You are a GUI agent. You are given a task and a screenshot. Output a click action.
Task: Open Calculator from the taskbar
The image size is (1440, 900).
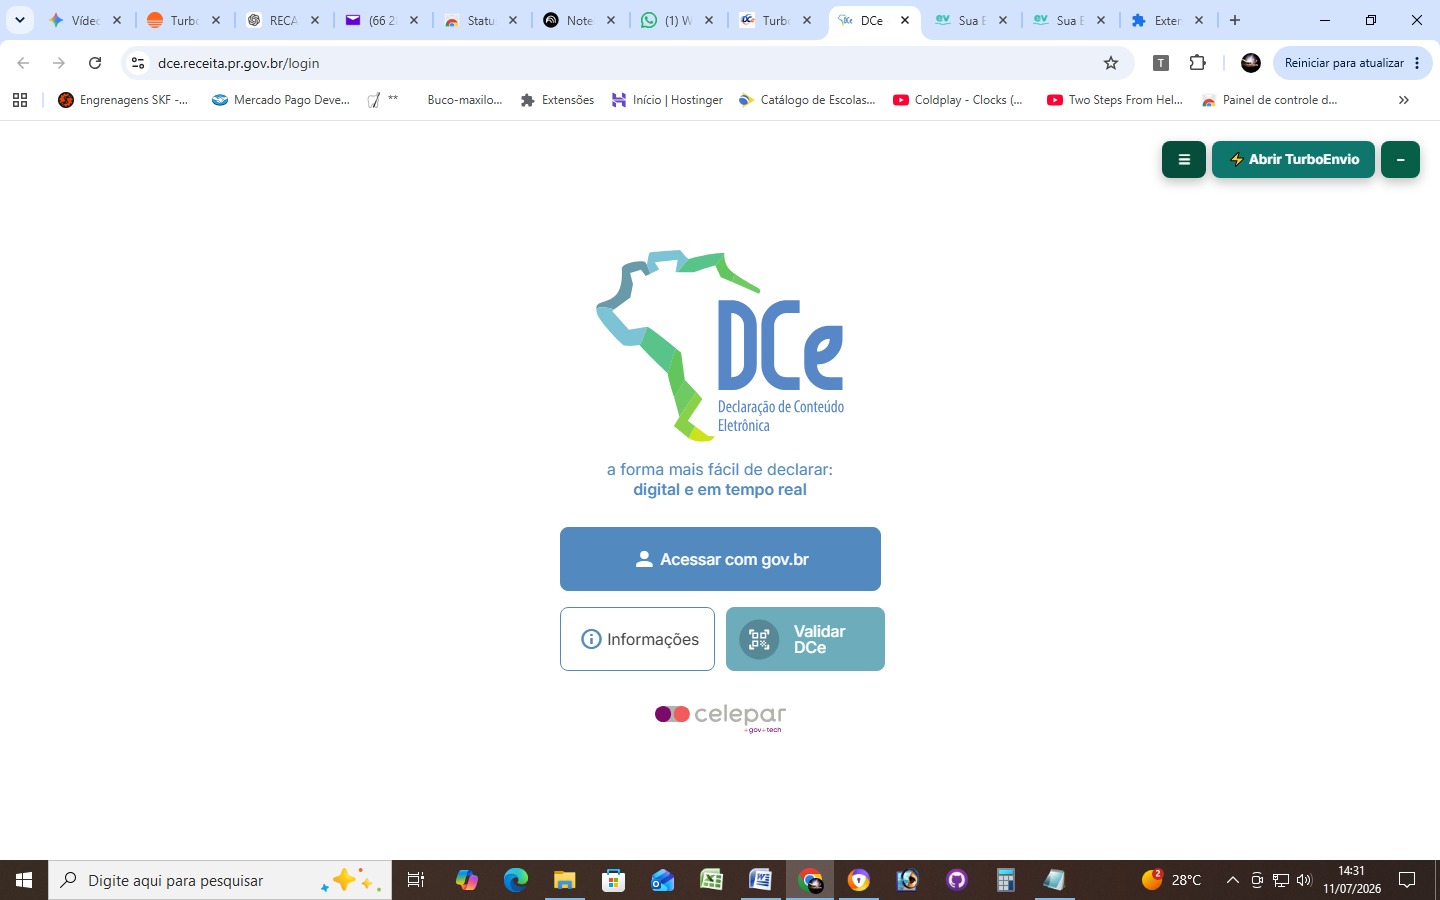[x=1006, y=880]
